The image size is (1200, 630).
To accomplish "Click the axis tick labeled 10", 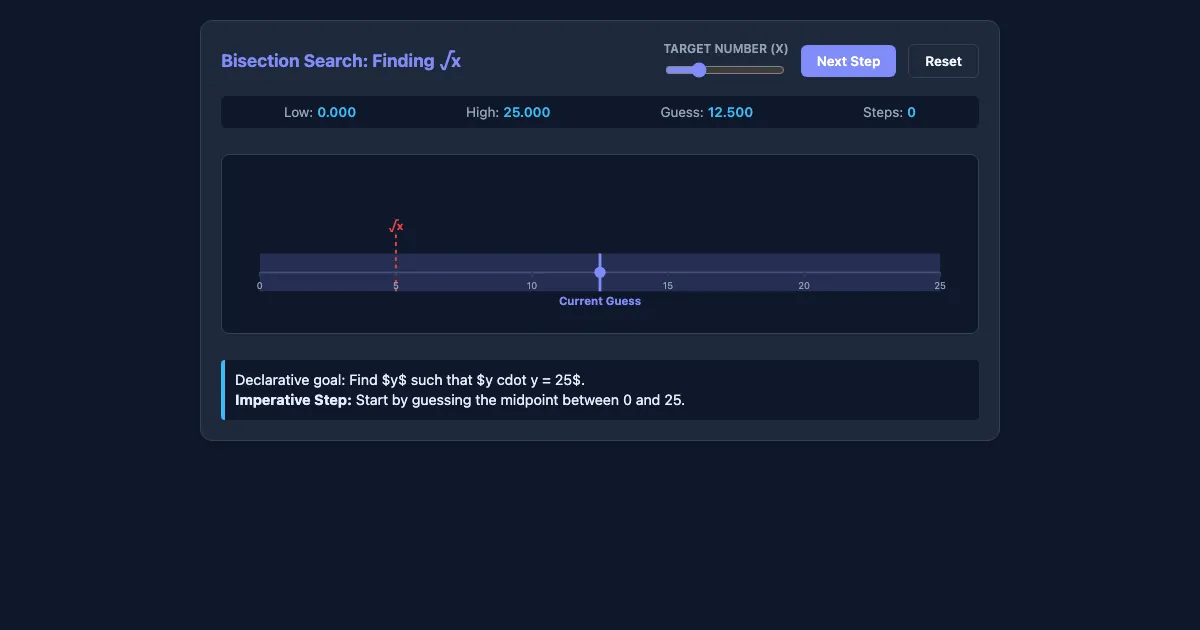I will 532,286.
